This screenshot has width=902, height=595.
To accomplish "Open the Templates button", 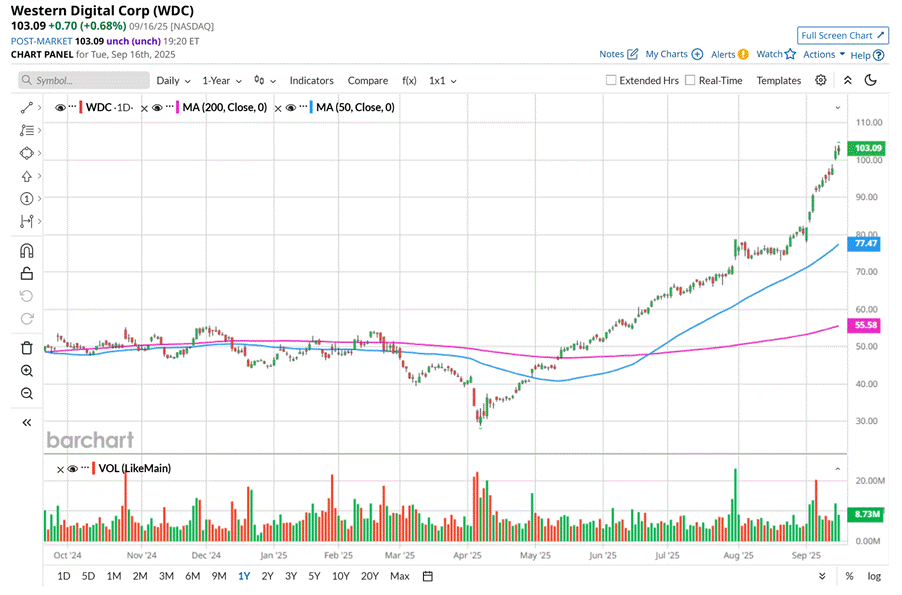I will coord(778,81).
